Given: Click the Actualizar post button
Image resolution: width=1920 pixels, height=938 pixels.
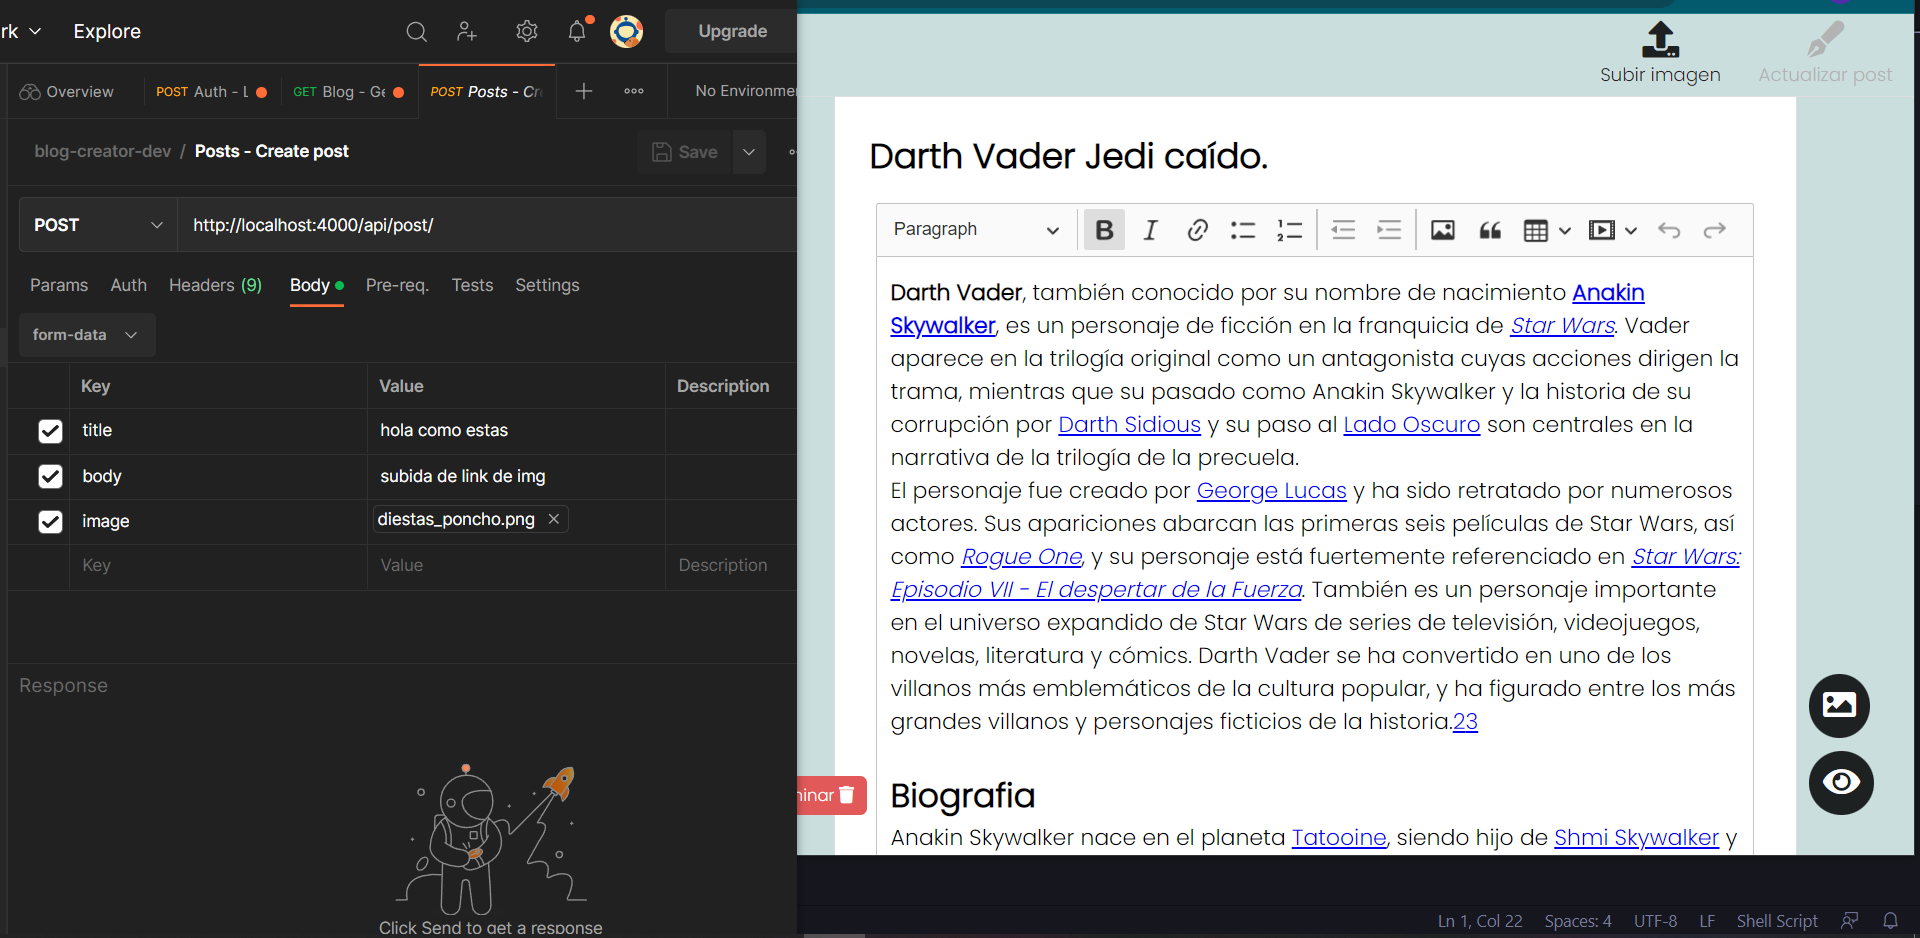Looking at the screenshot, I should pyautogui.click(x=1825, y=53).
